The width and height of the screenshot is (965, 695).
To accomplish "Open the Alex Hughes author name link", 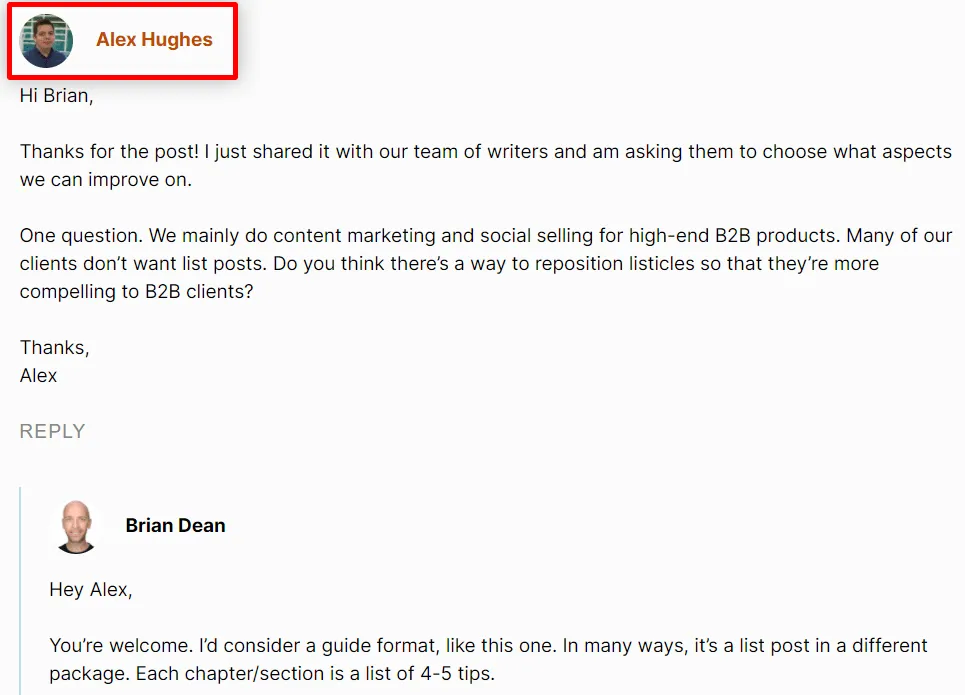I will pos(154,40).
